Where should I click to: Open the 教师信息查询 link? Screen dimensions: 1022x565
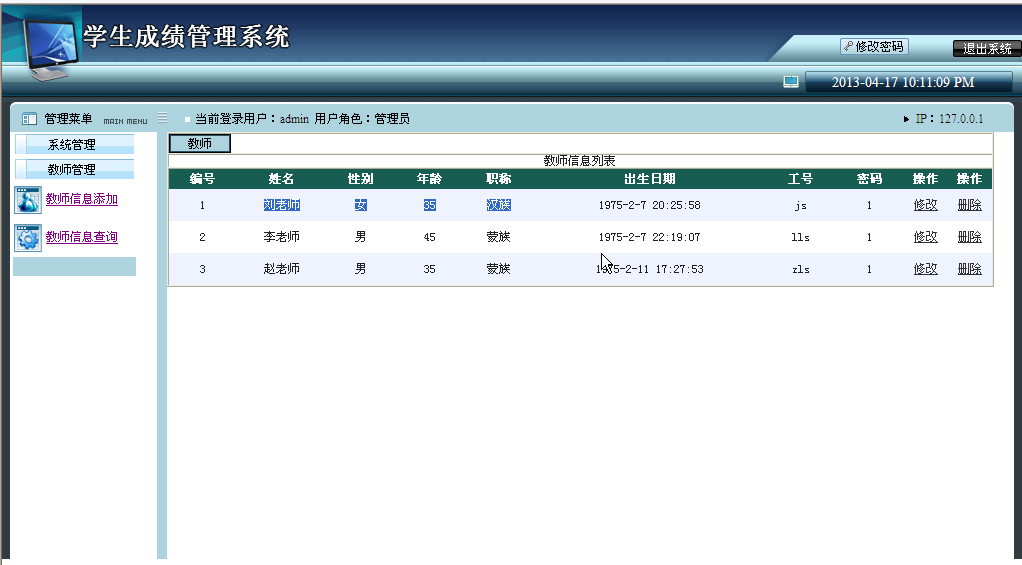tap(81, 237)
